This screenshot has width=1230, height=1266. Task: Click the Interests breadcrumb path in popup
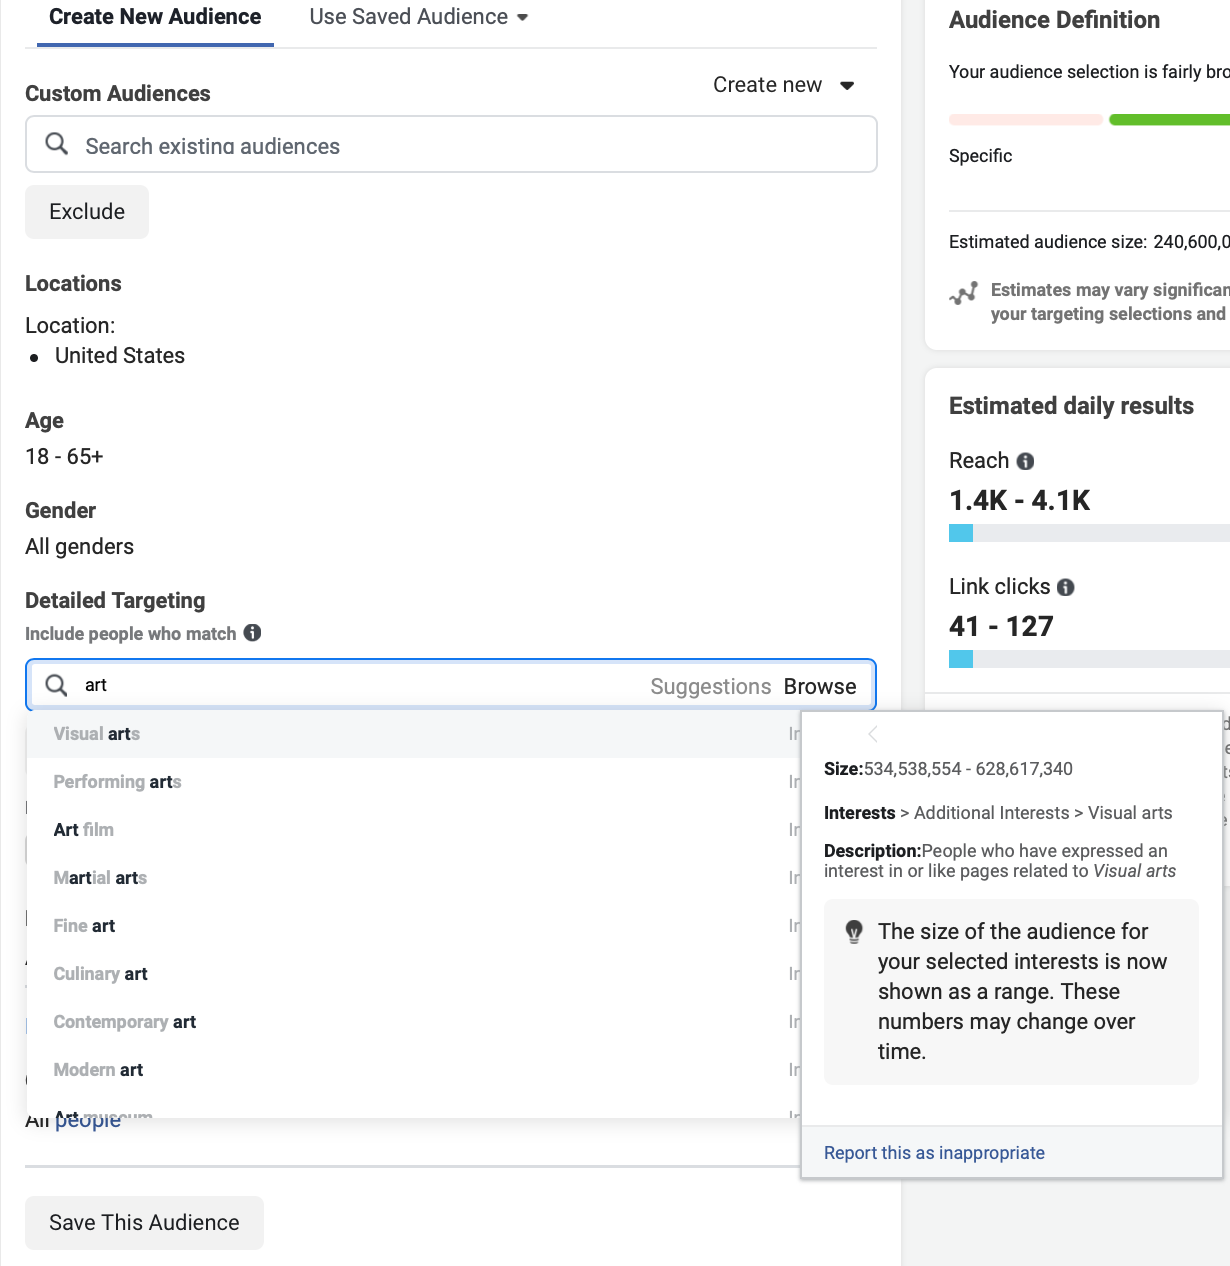tap(998, 813)
